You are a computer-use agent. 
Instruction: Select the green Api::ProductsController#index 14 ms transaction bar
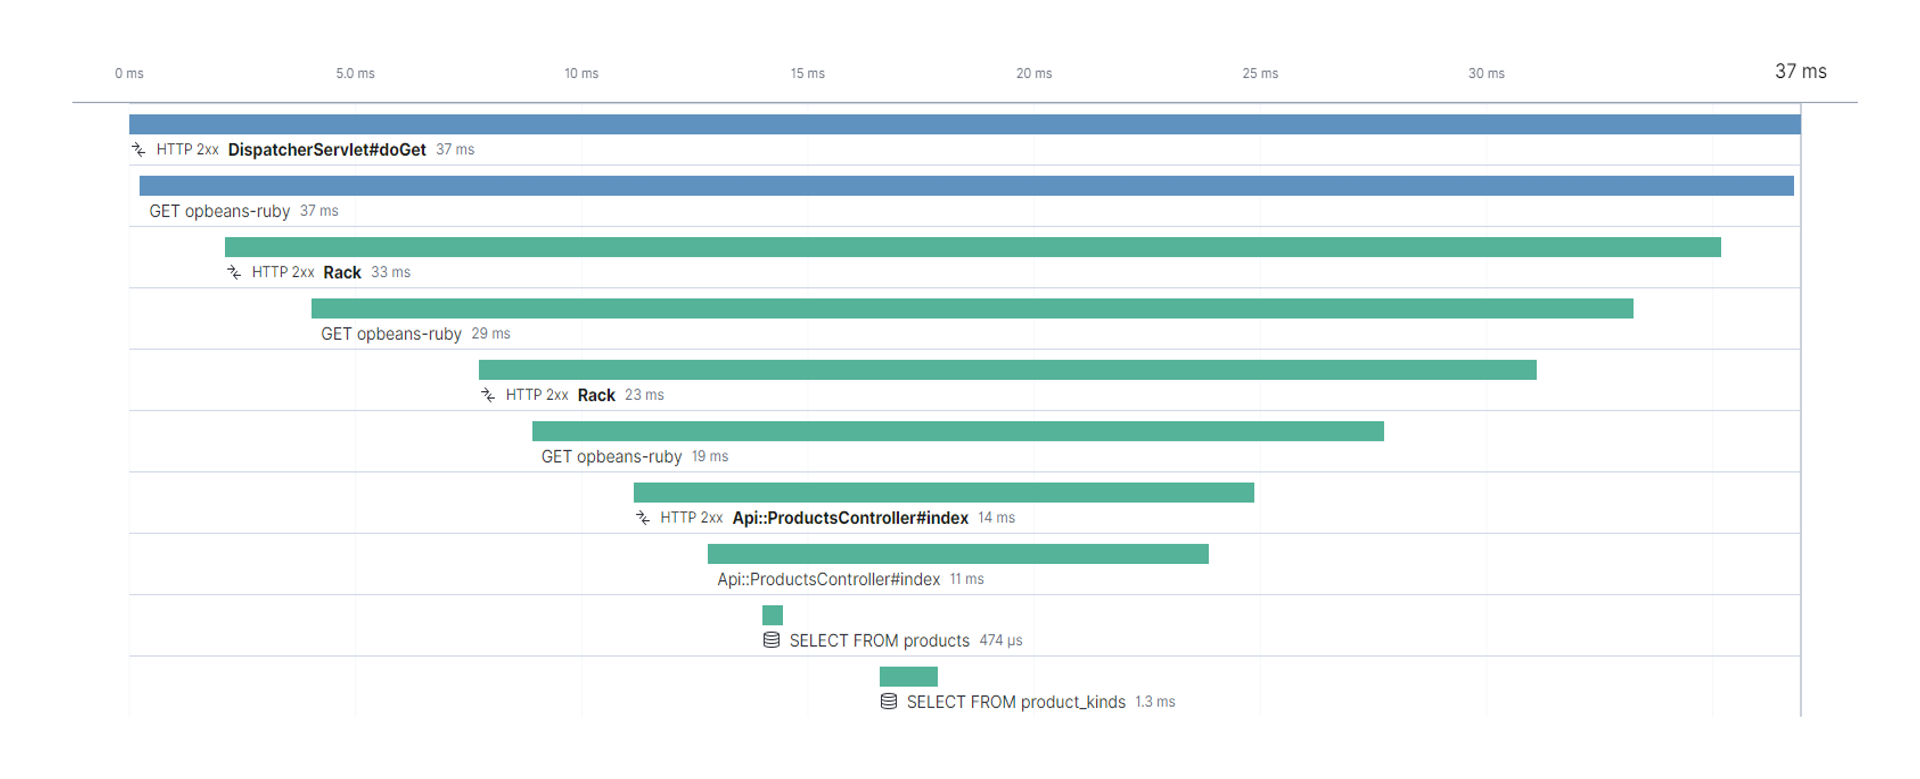(x=944, y=493)
